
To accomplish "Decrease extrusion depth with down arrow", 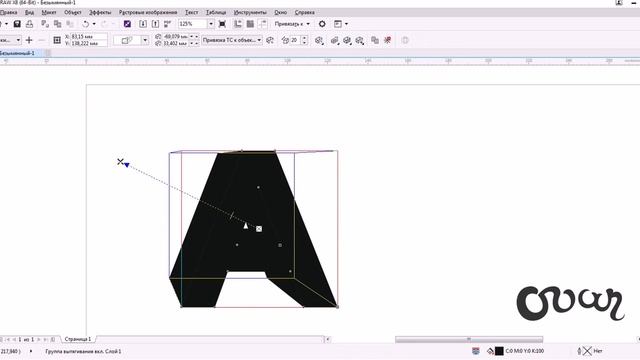I will (304, 42).
